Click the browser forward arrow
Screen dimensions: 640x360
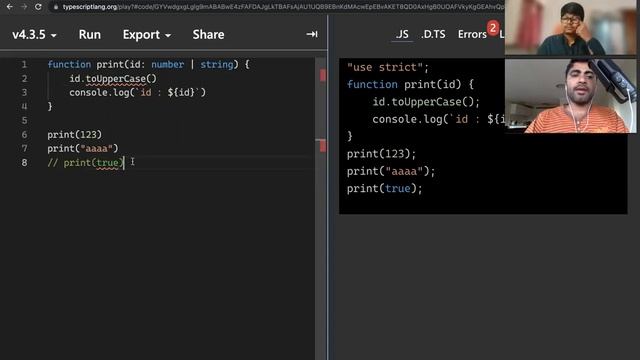[24, 7]
